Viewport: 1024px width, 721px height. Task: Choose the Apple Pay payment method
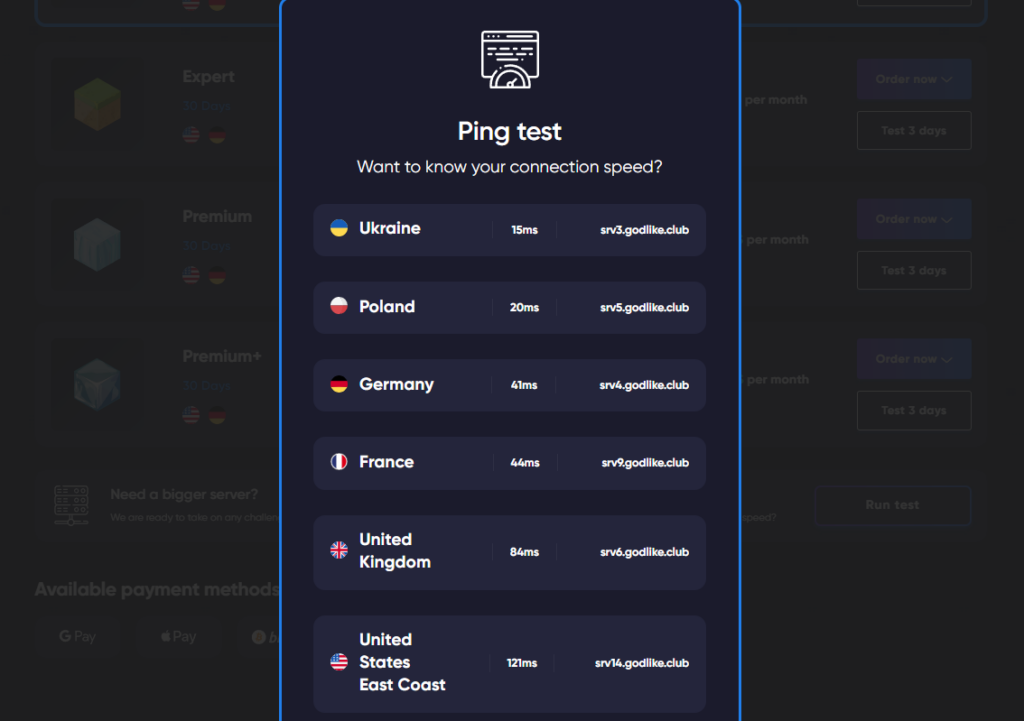coord(178,637)
